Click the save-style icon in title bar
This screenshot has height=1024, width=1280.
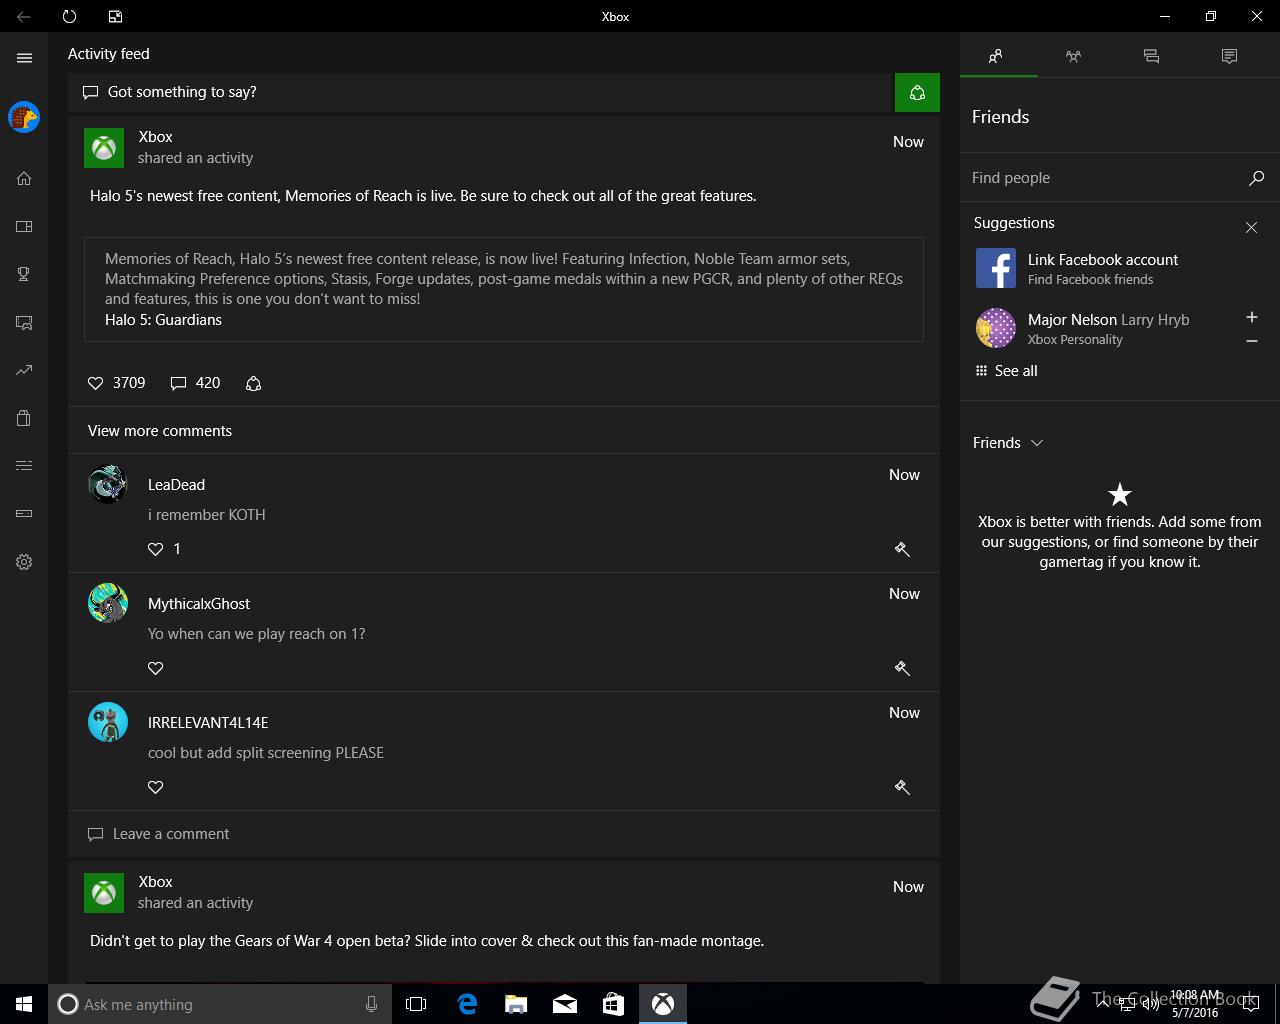click(x=115, y=16)
